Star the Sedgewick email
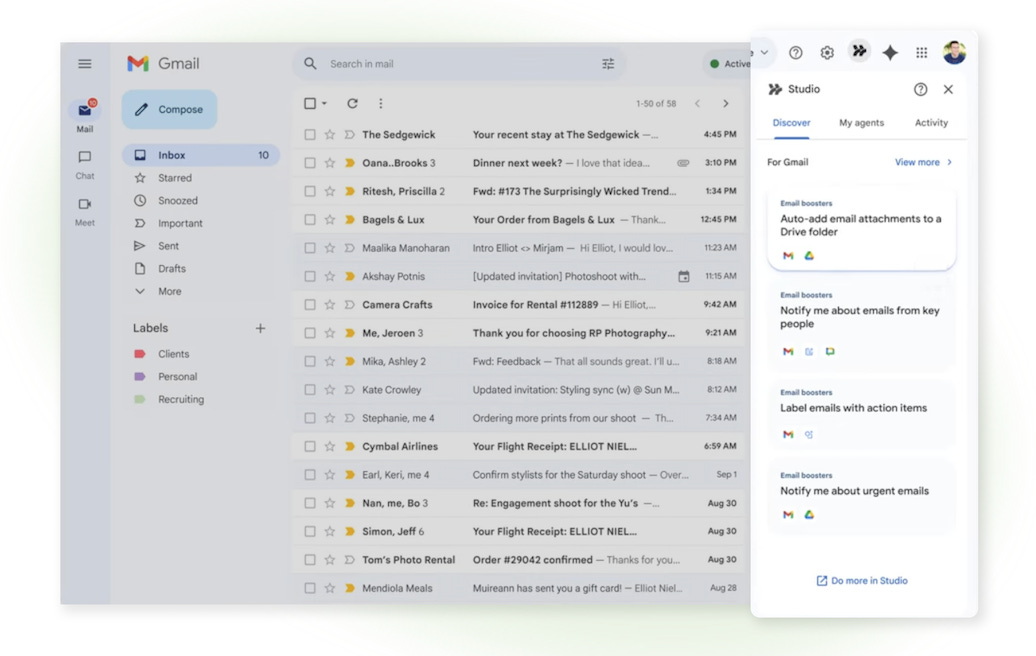 [x=330, y=135]
